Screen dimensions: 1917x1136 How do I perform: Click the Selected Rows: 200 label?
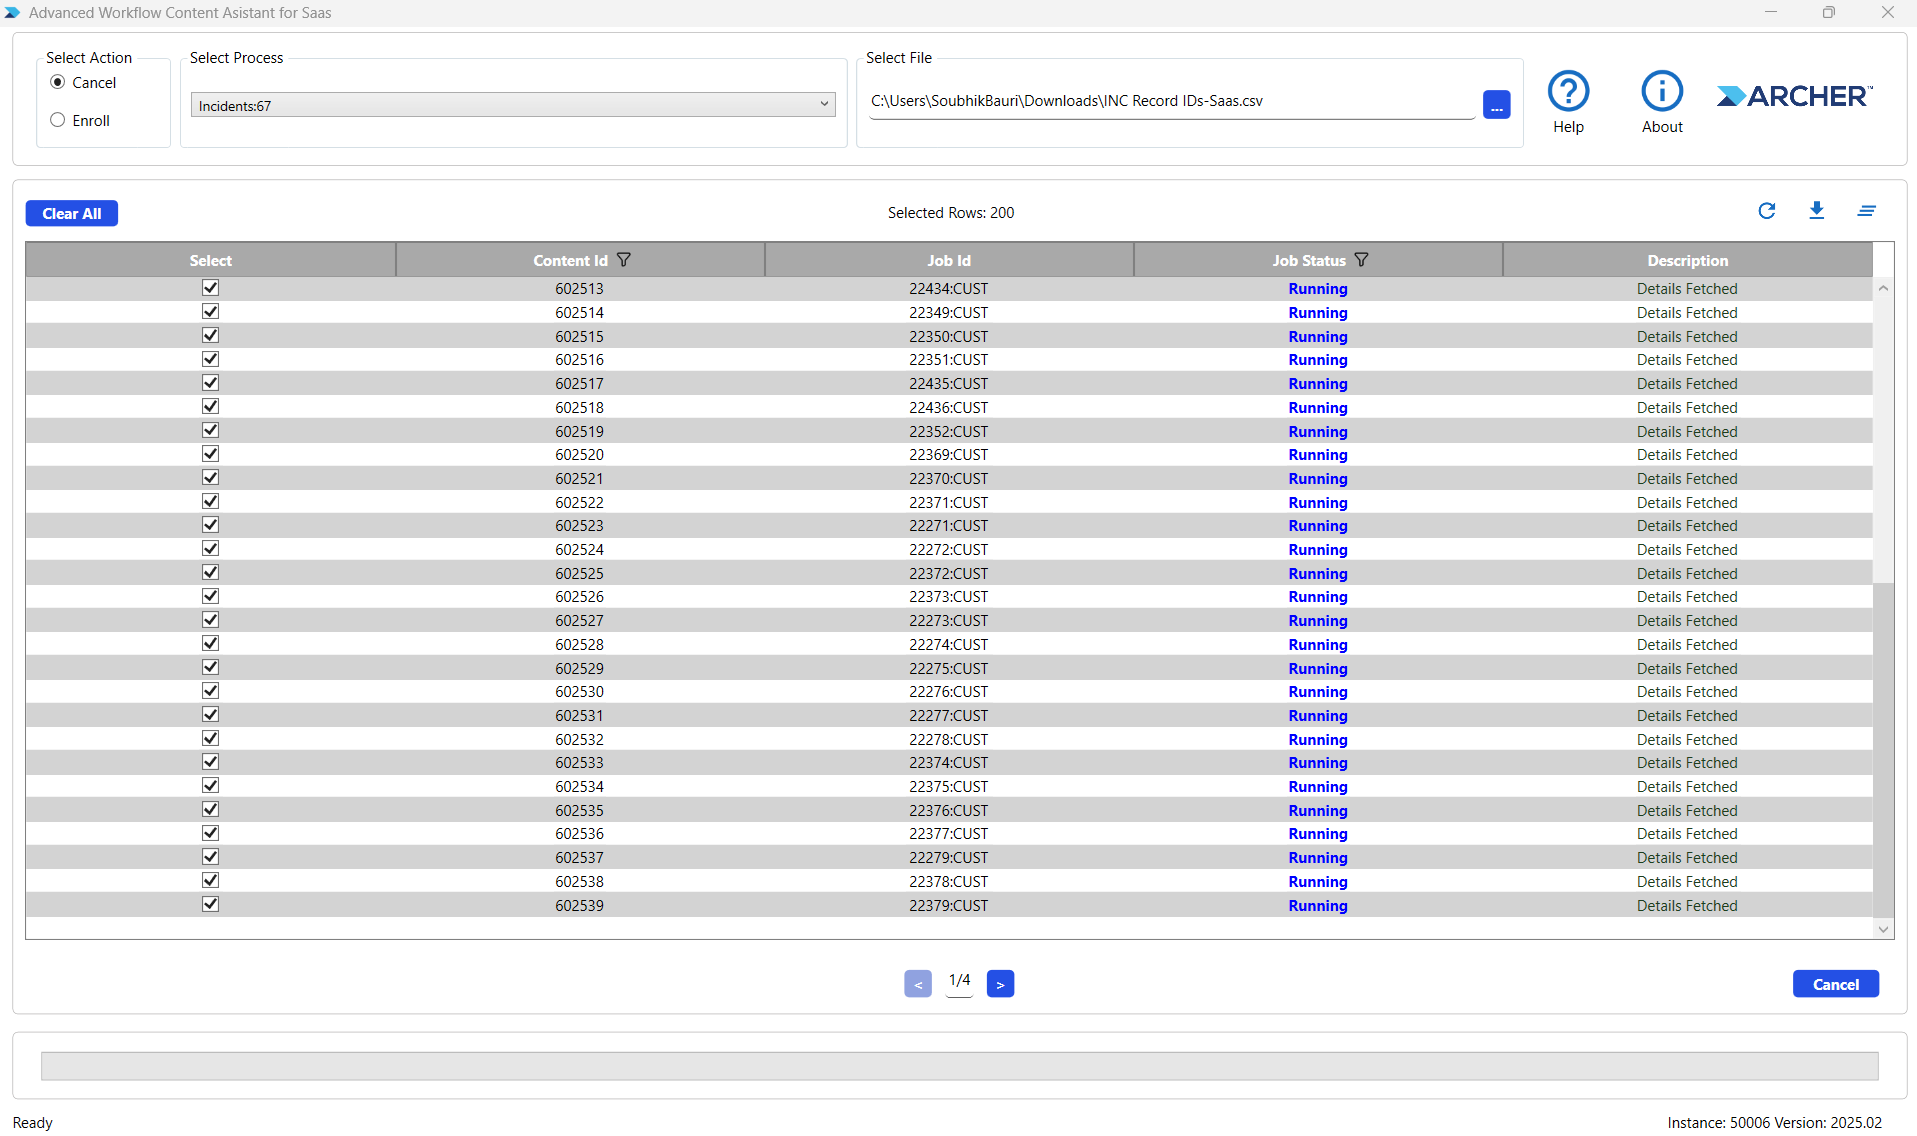951,212
